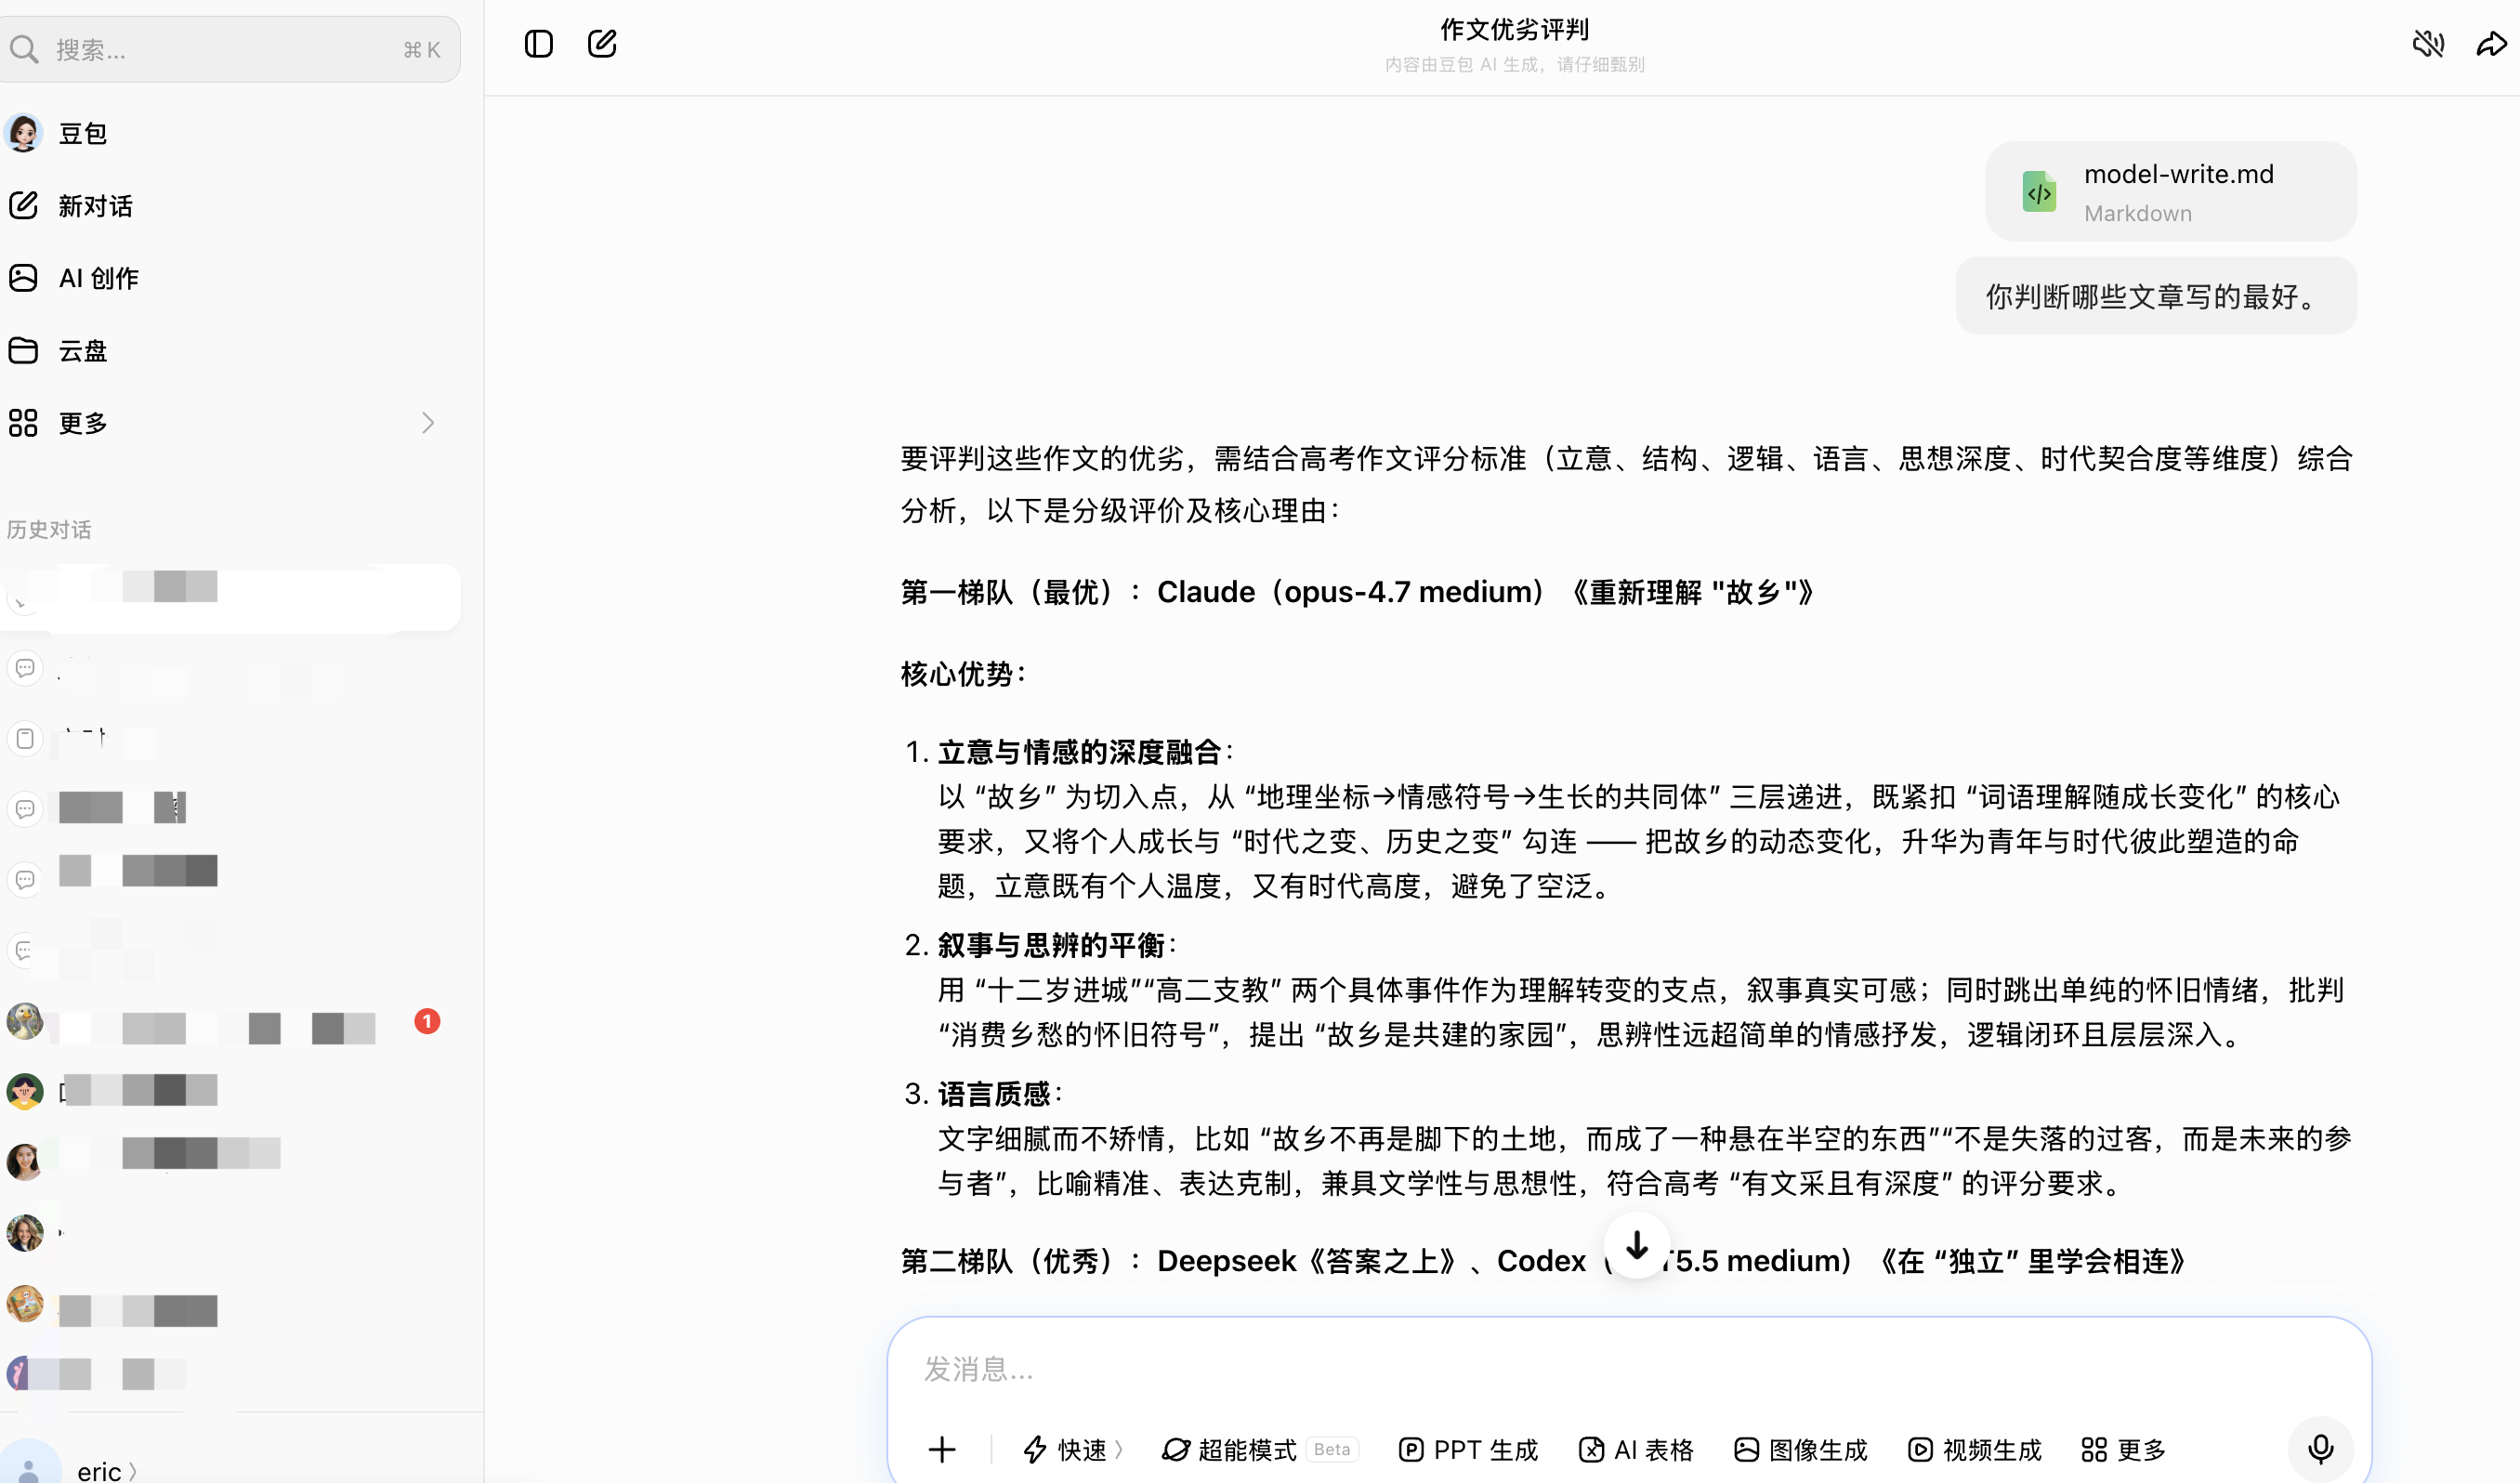Toggle 超能模式 Beta
The height and width of the screenshot is (1483, 2520).
[1259, 1449]
